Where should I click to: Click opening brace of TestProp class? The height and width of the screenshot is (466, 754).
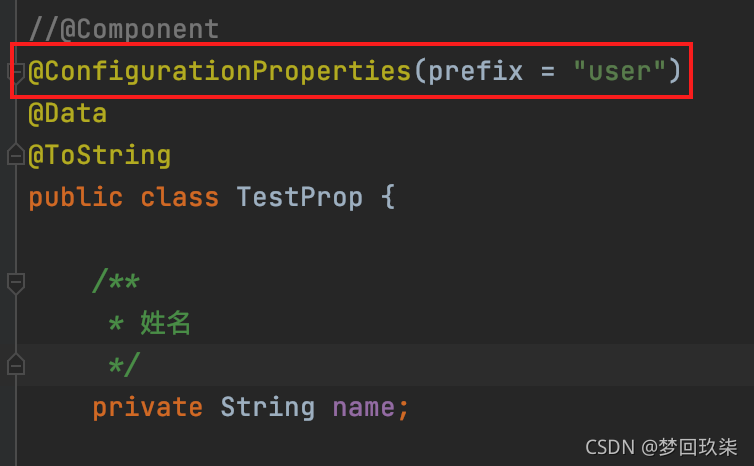point(388,197)
